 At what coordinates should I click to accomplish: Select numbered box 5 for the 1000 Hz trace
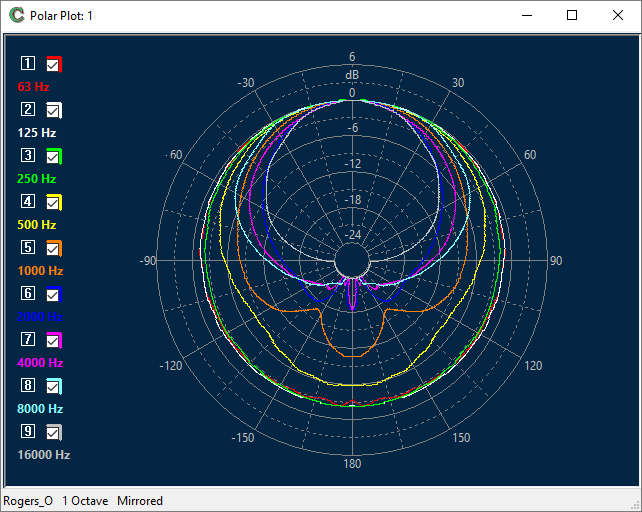coord(28,248)
